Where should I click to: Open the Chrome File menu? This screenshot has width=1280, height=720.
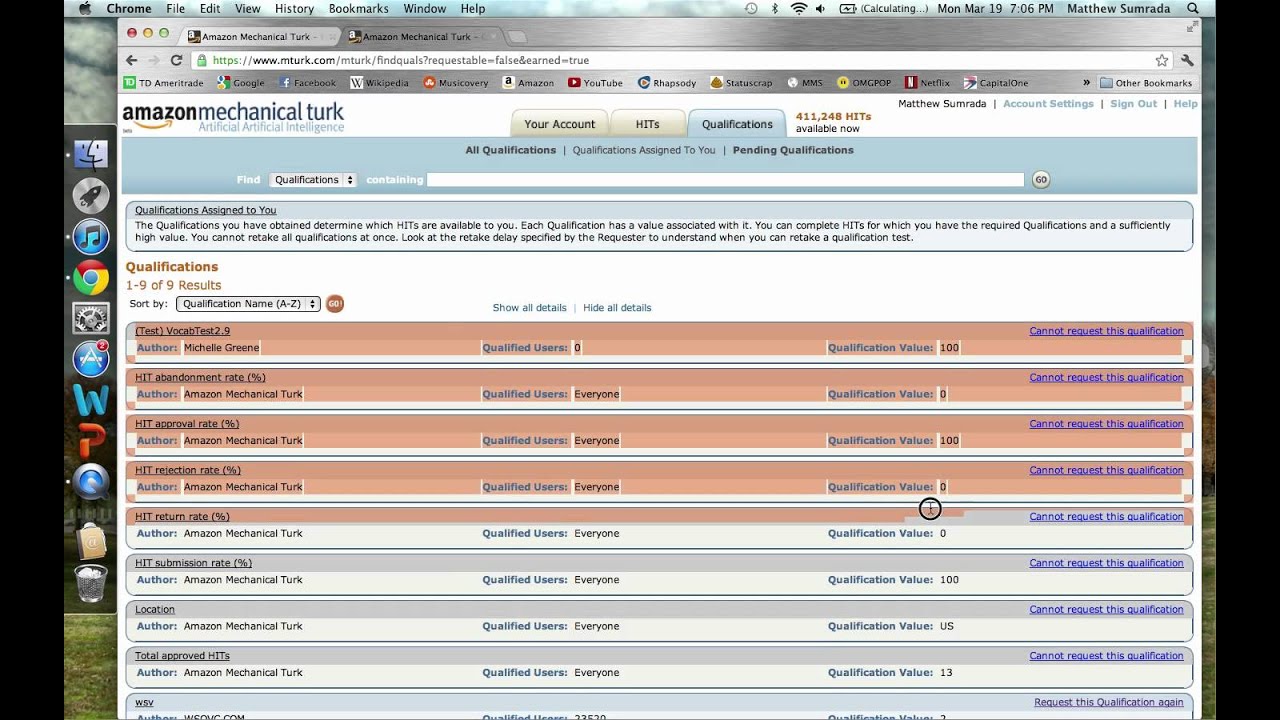click(x=175, y=8)
